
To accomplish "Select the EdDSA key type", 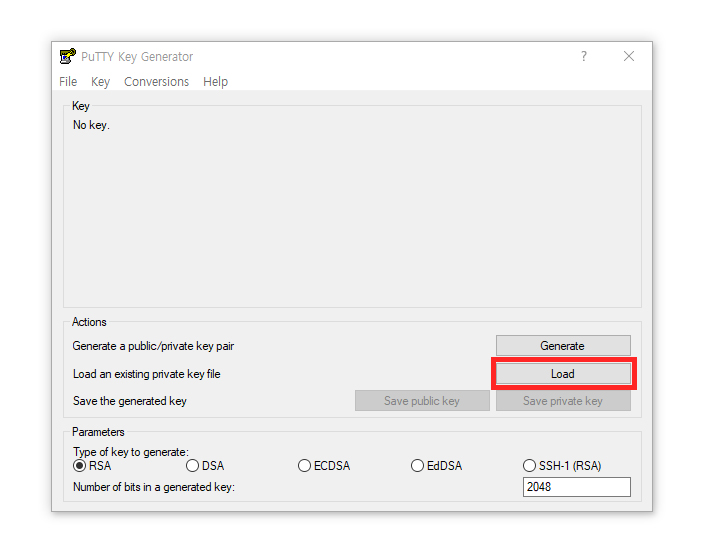I will tap(436, 466).
